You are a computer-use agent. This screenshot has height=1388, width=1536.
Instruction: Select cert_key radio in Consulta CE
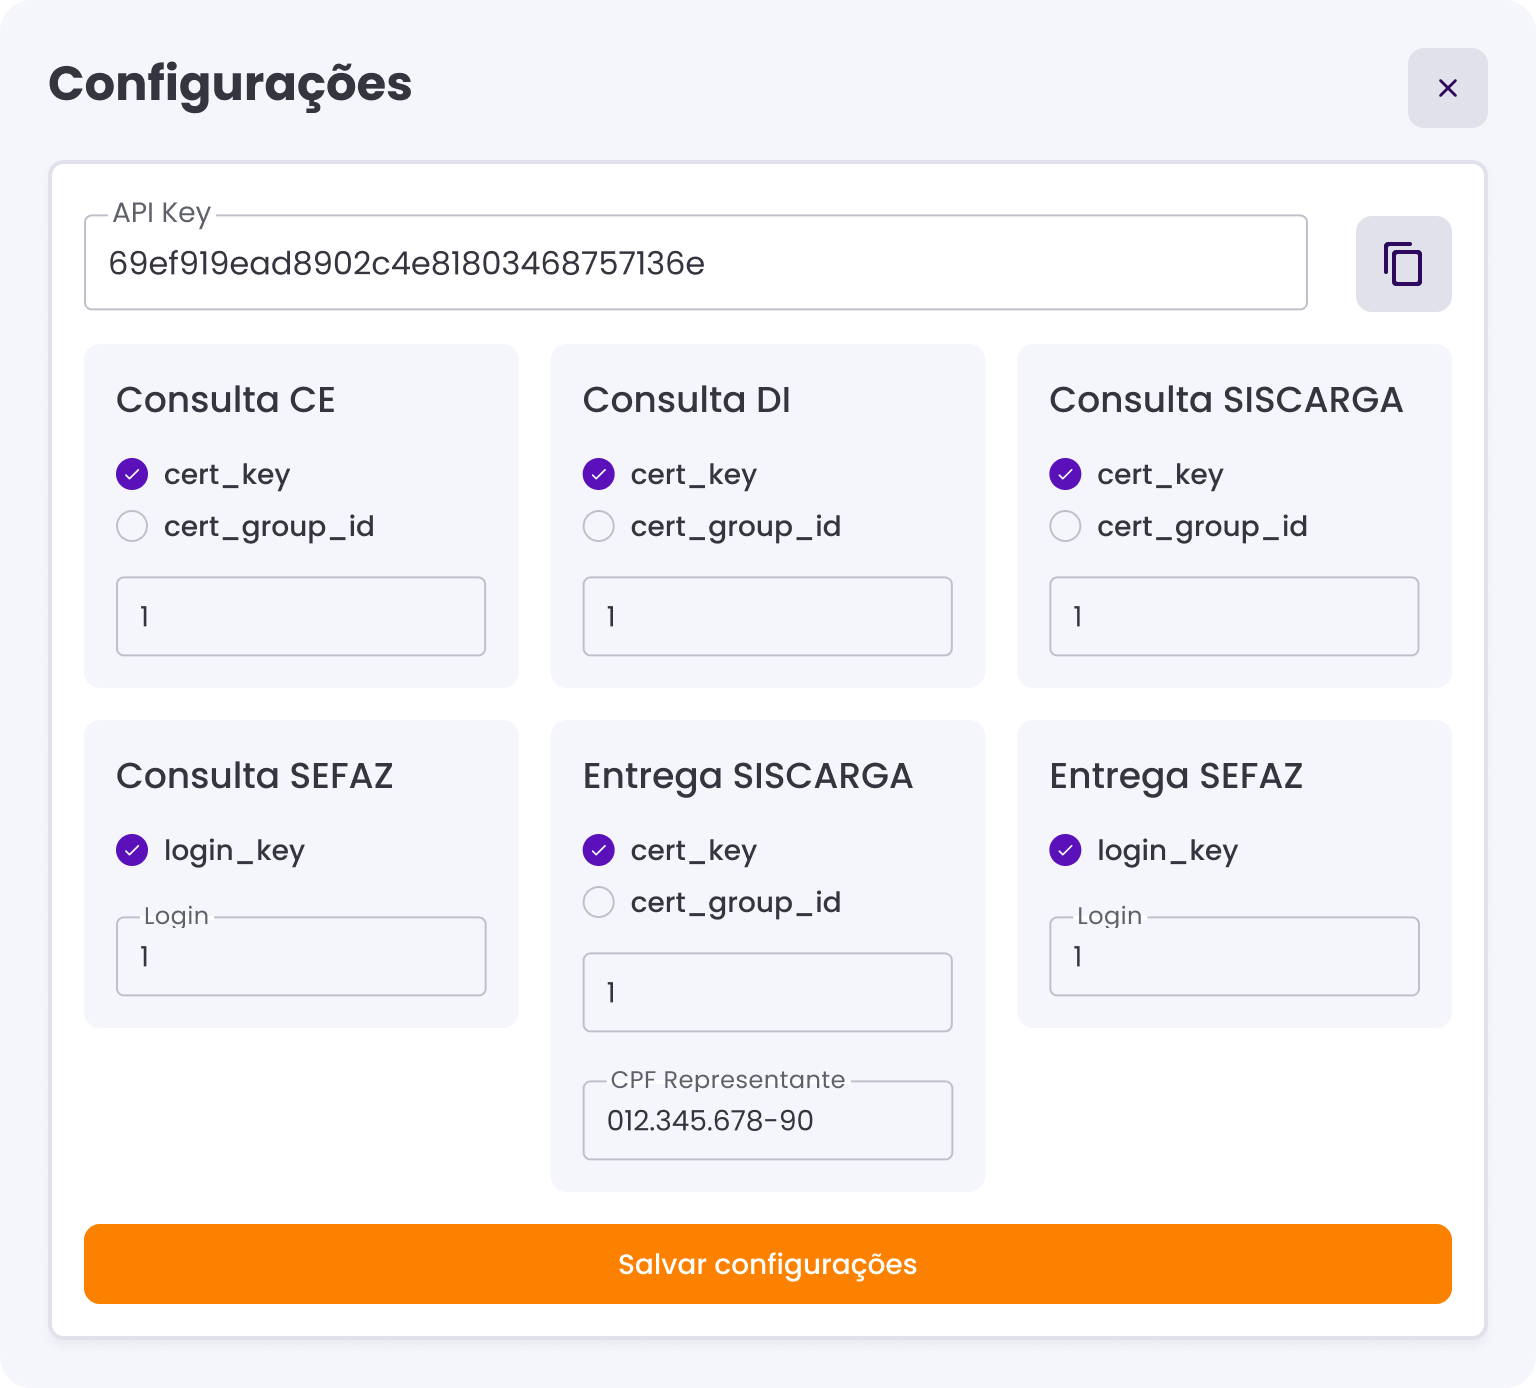132,474
